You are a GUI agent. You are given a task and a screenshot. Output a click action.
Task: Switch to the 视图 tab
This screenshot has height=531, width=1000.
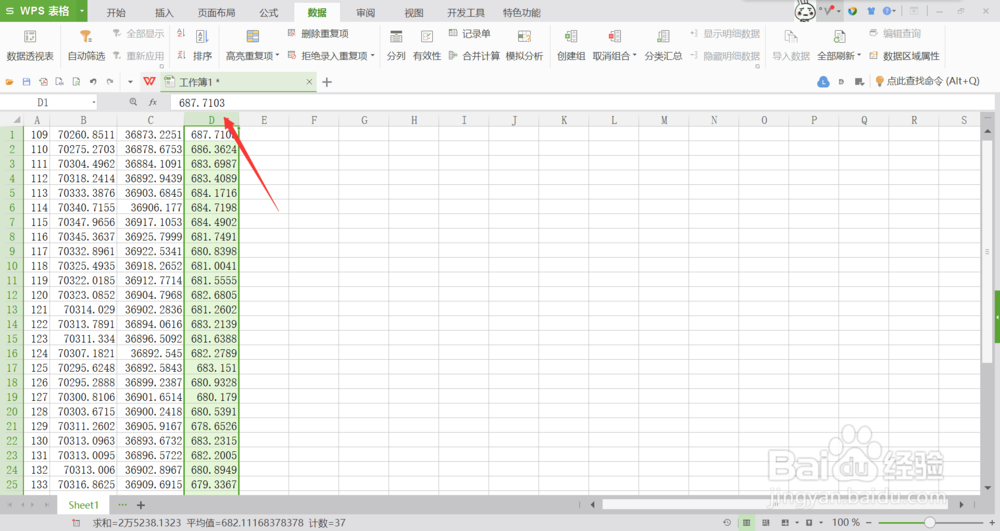(x=414, y=13)
